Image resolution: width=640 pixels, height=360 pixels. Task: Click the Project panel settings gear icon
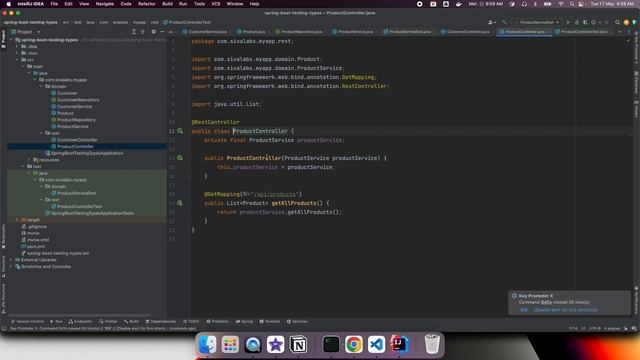point(153,32)
